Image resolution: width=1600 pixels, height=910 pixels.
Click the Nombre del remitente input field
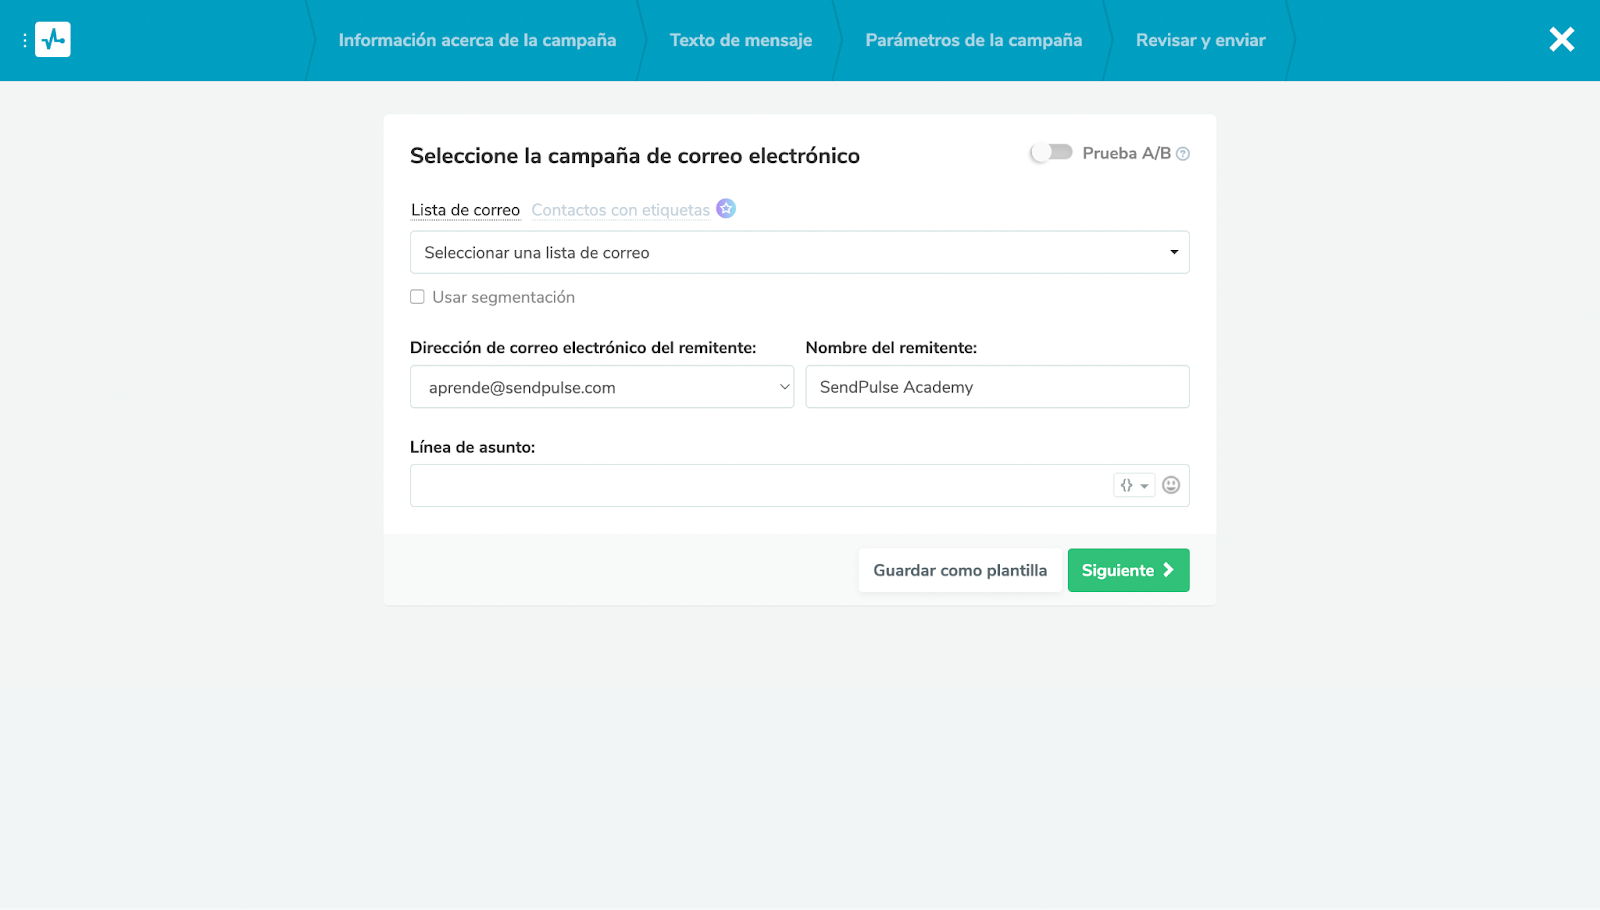coord(998,387)
